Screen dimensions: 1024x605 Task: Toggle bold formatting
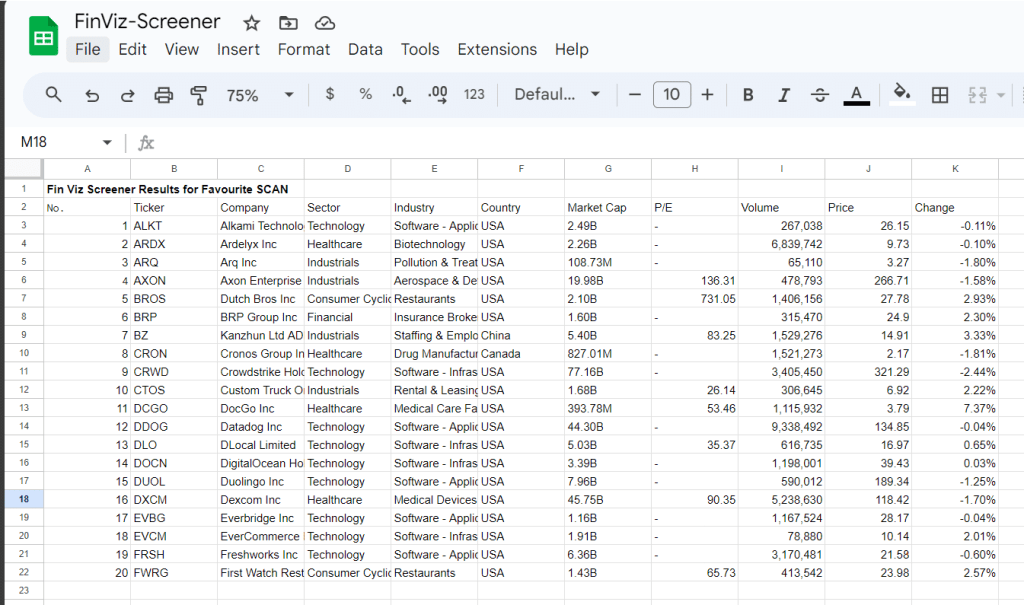748,94
